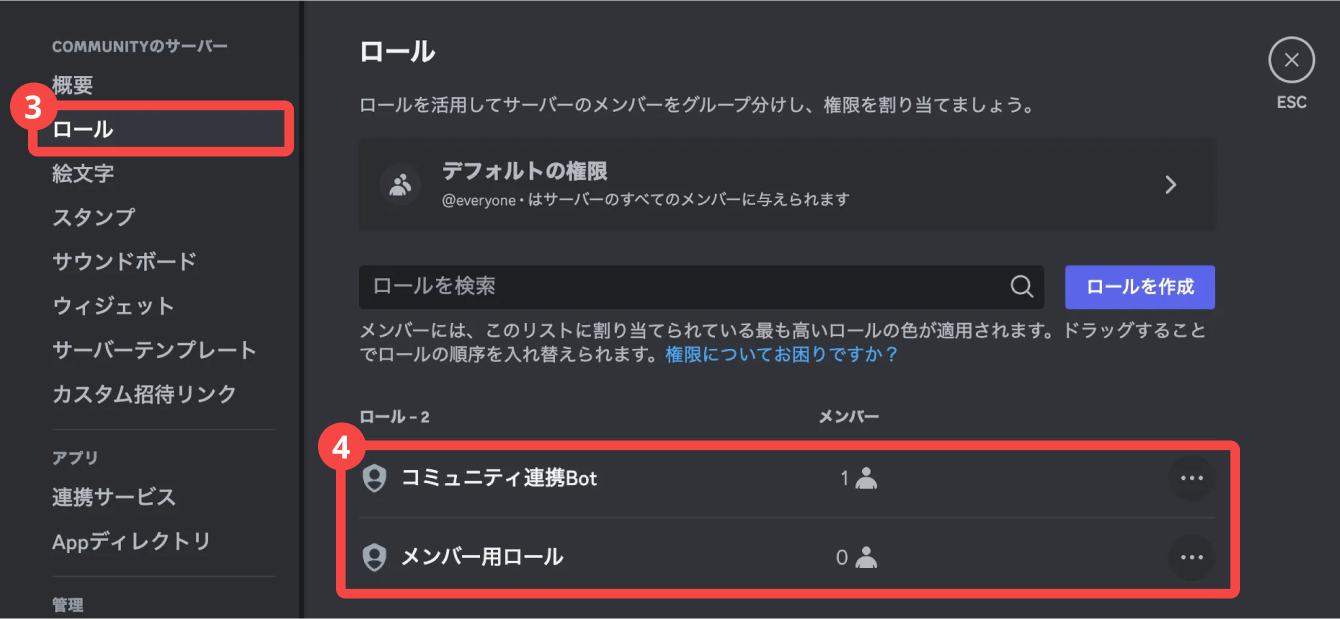Click the ESC close circle icon
Screen dimensions: 1340x619
pyautogui.click(x=1291, y=60)
